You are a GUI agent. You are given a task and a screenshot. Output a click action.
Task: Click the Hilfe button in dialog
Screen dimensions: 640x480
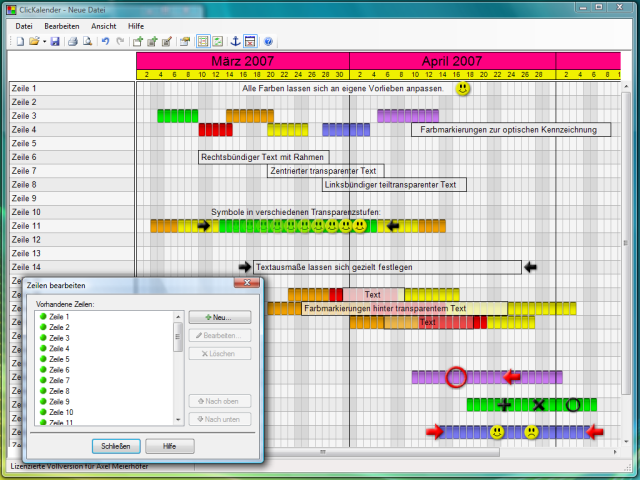169,446
